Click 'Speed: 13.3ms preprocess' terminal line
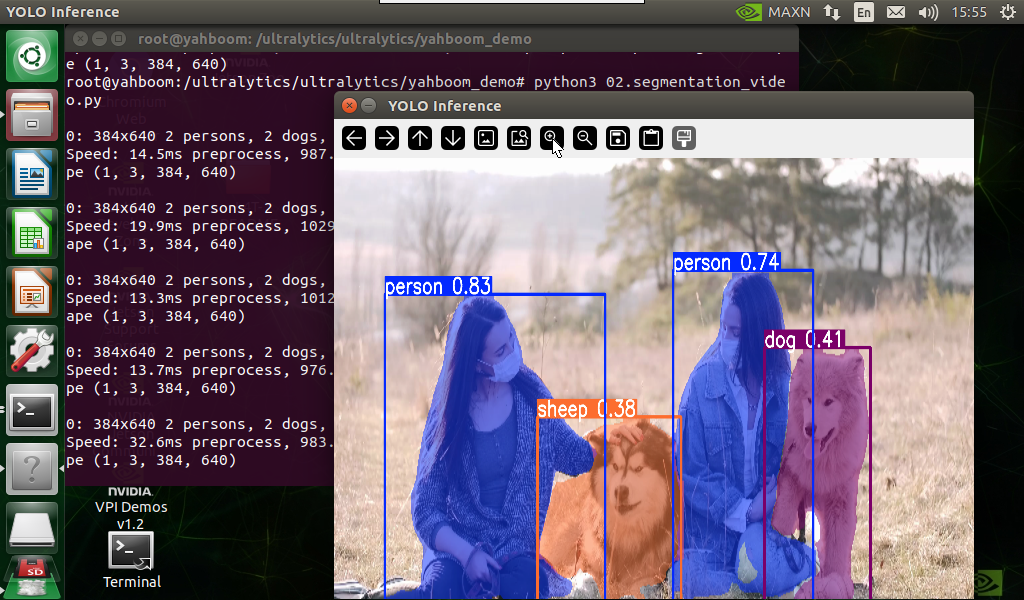The width and height of the screenshot is (1024, 600). (x=199, y=298)
